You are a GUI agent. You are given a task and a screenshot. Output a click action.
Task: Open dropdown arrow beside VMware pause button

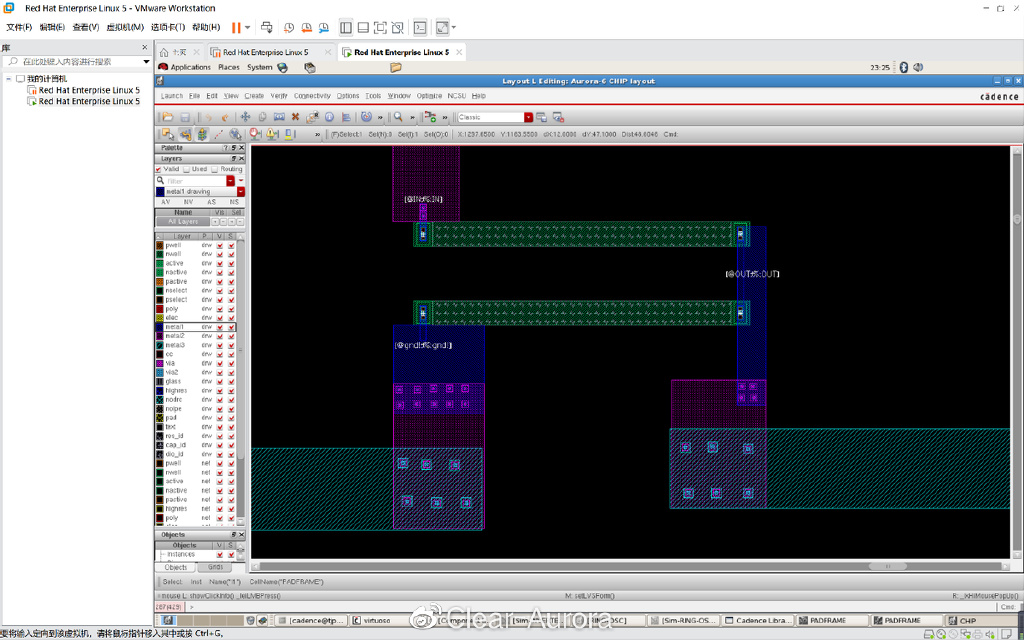pos(248,27)
